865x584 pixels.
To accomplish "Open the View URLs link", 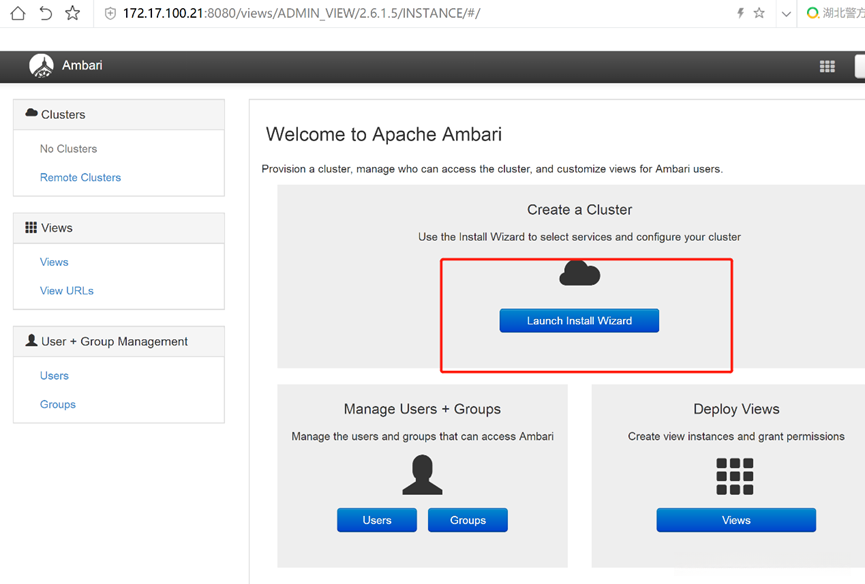I will (67, 291).
